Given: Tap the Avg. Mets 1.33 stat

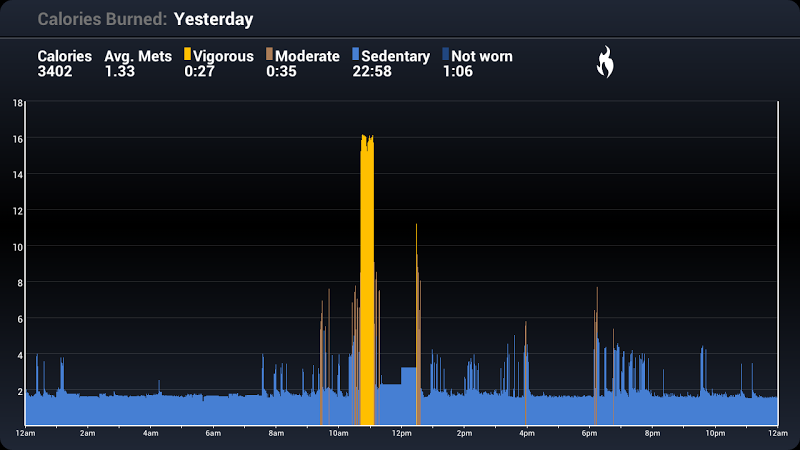Looking at the screenshot, I should (x=138, y=64).
